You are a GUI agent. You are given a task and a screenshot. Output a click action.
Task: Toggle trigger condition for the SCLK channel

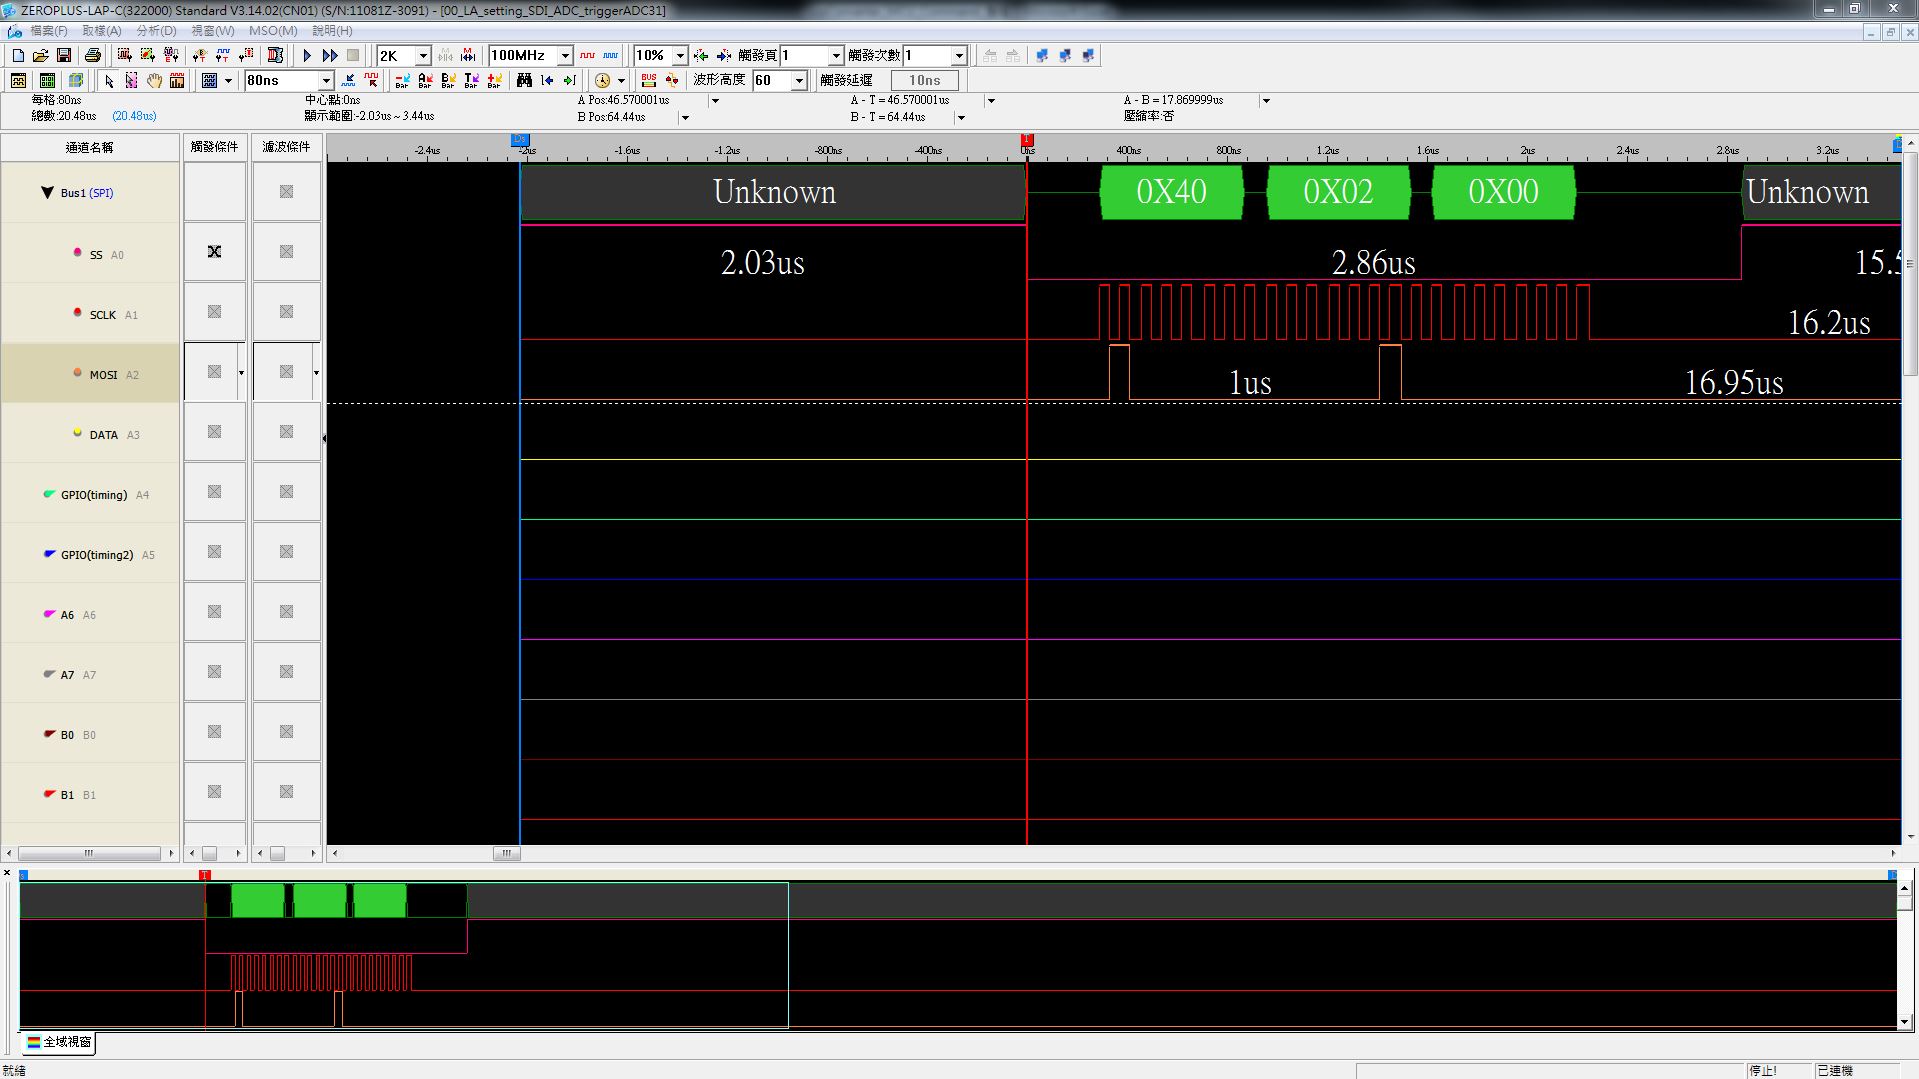[214, 312]
